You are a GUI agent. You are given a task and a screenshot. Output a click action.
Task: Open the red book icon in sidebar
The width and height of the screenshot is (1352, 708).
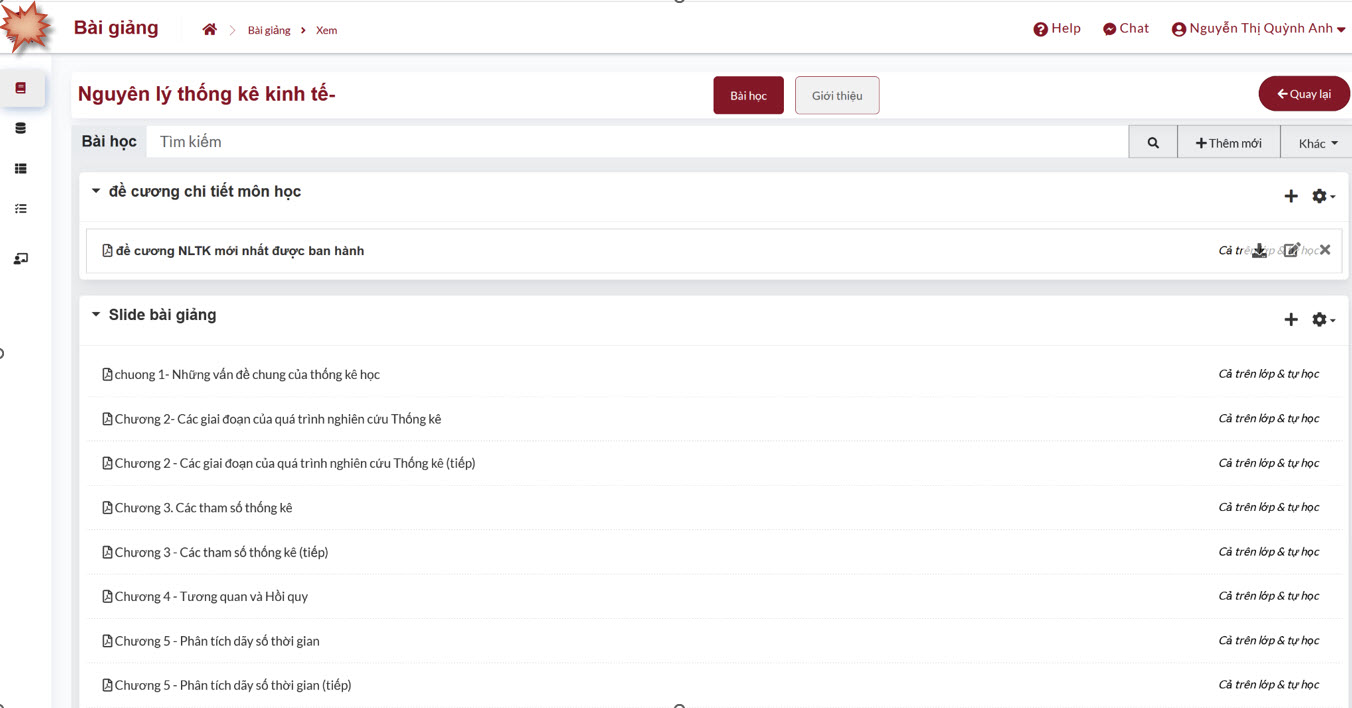(21, 88)
